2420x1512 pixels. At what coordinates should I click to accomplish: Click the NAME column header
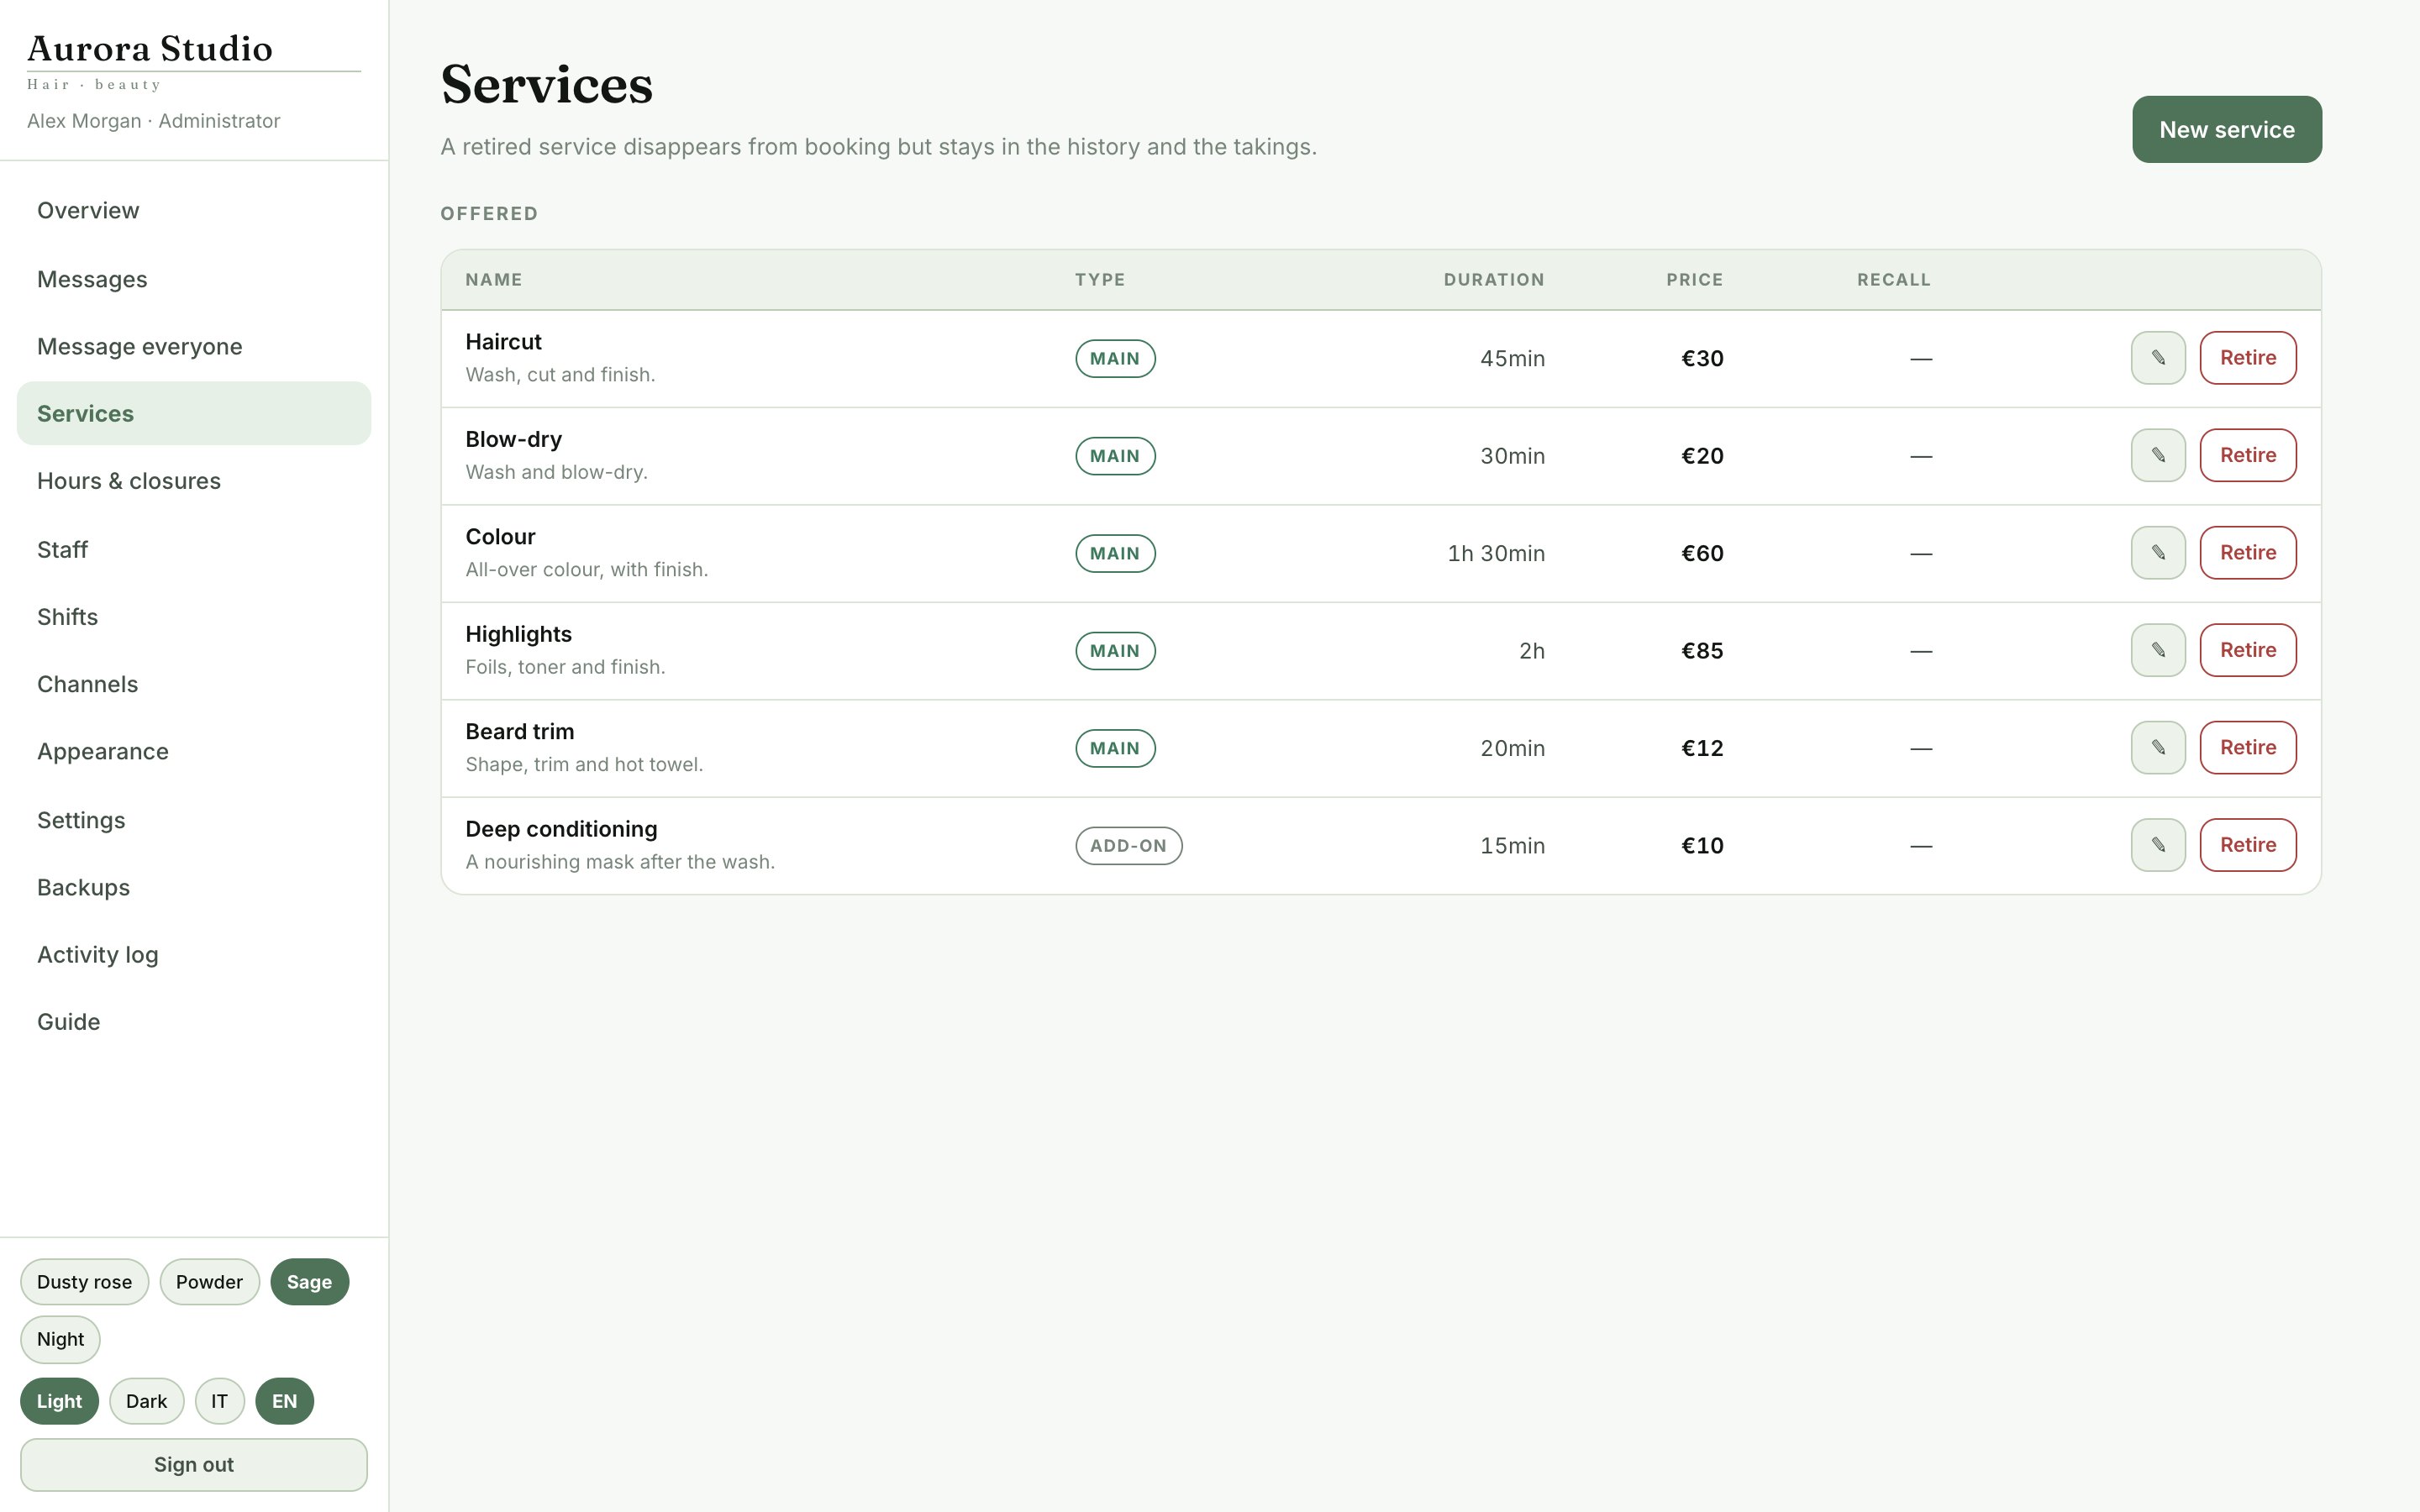(x=494, y=280)
